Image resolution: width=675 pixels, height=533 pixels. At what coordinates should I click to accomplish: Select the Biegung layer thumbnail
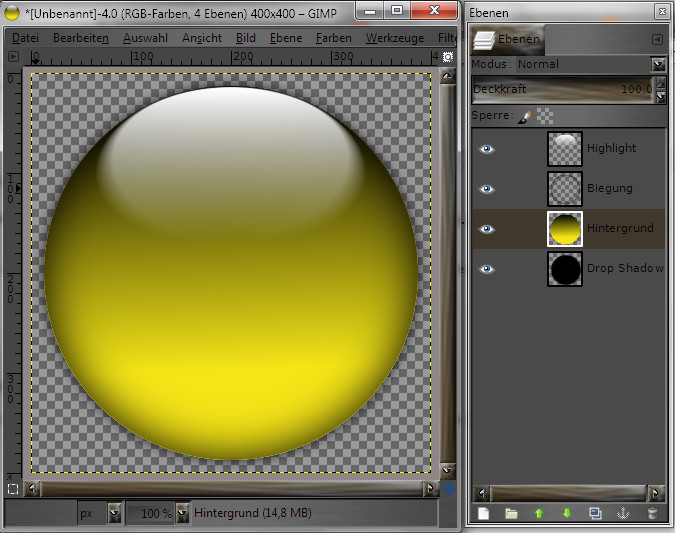[x=565, y=188]
